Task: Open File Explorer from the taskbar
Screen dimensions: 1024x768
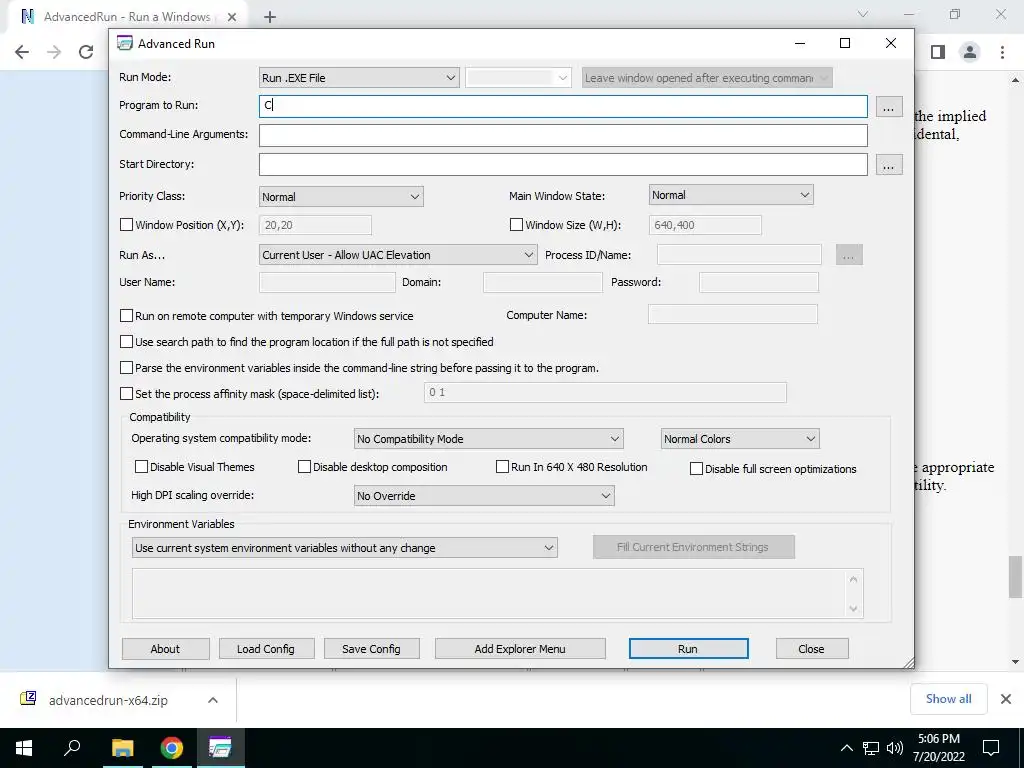Action: 122,748
